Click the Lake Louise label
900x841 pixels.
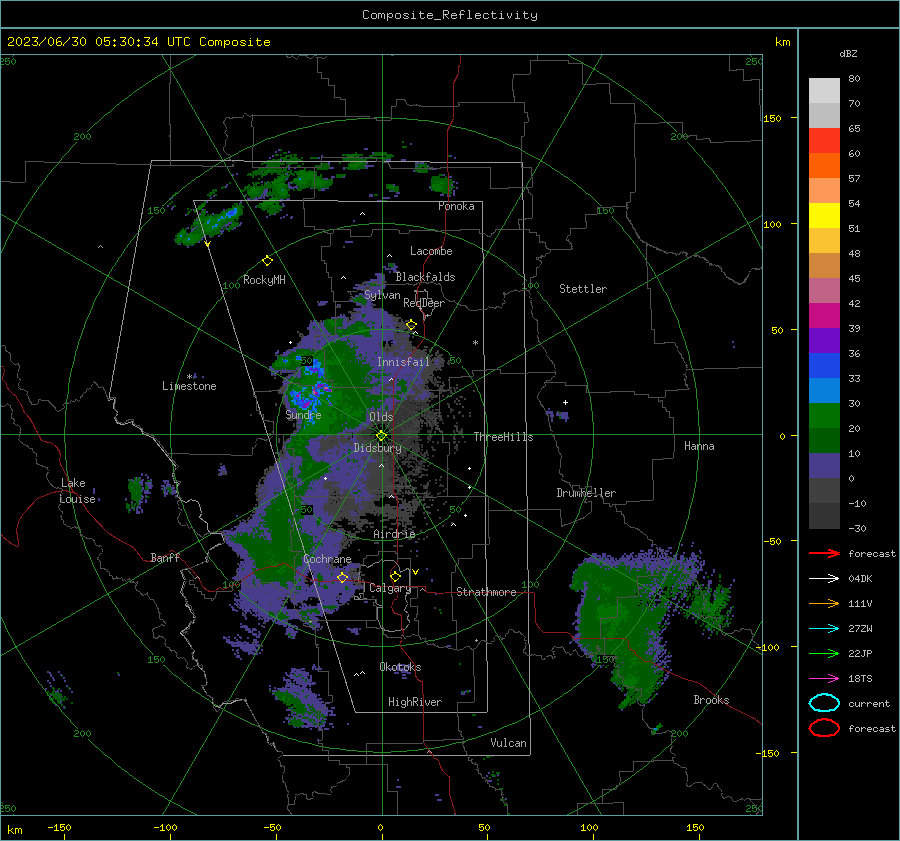pyautogui.click(x=78, y=491)
